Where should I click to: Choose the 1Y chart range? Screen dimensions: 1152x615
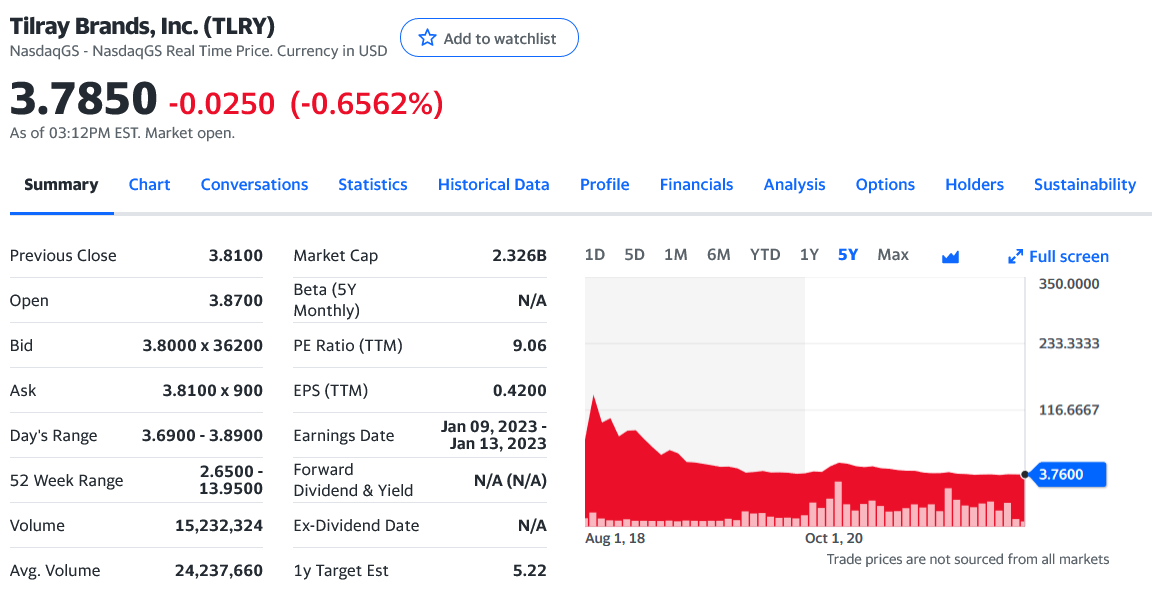pos(809,255)
